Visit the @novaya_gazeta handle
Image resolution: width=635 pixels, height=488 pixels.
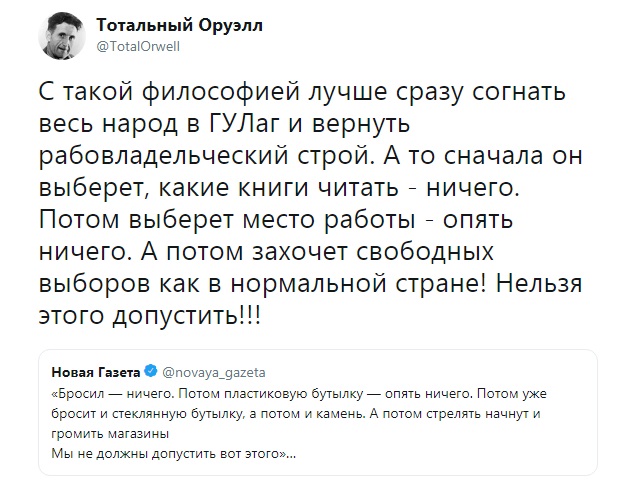pyautogui.click(x=214, y=372)
